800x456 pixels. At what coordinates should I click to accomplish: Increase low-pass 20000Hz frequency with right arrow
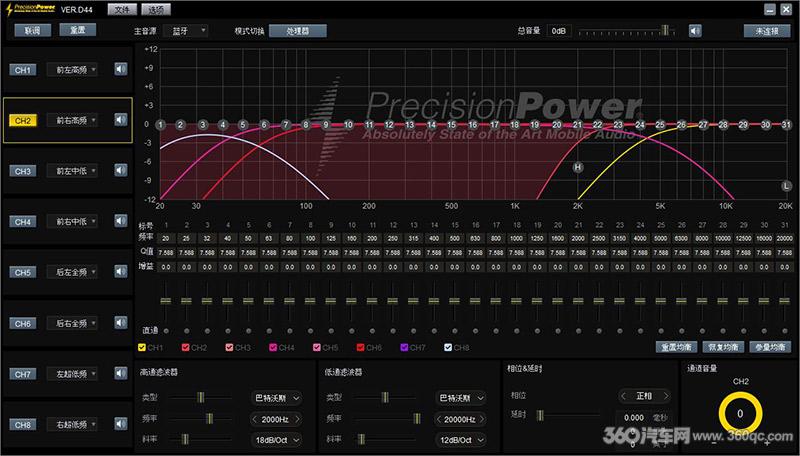click(482, 419)
